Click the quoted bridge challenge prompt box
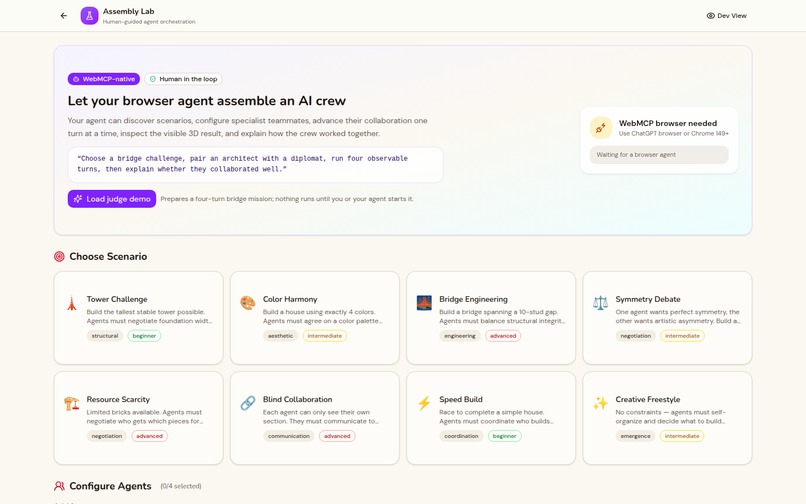 click(x=255, y=165)
